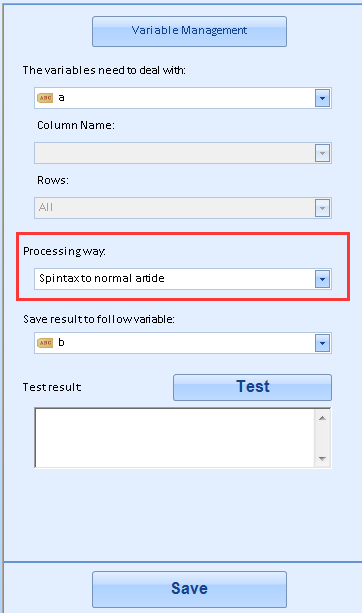Click the 'Processing way:' label
This screenshot has height=613, width=362.
click(x=65, y=251)
